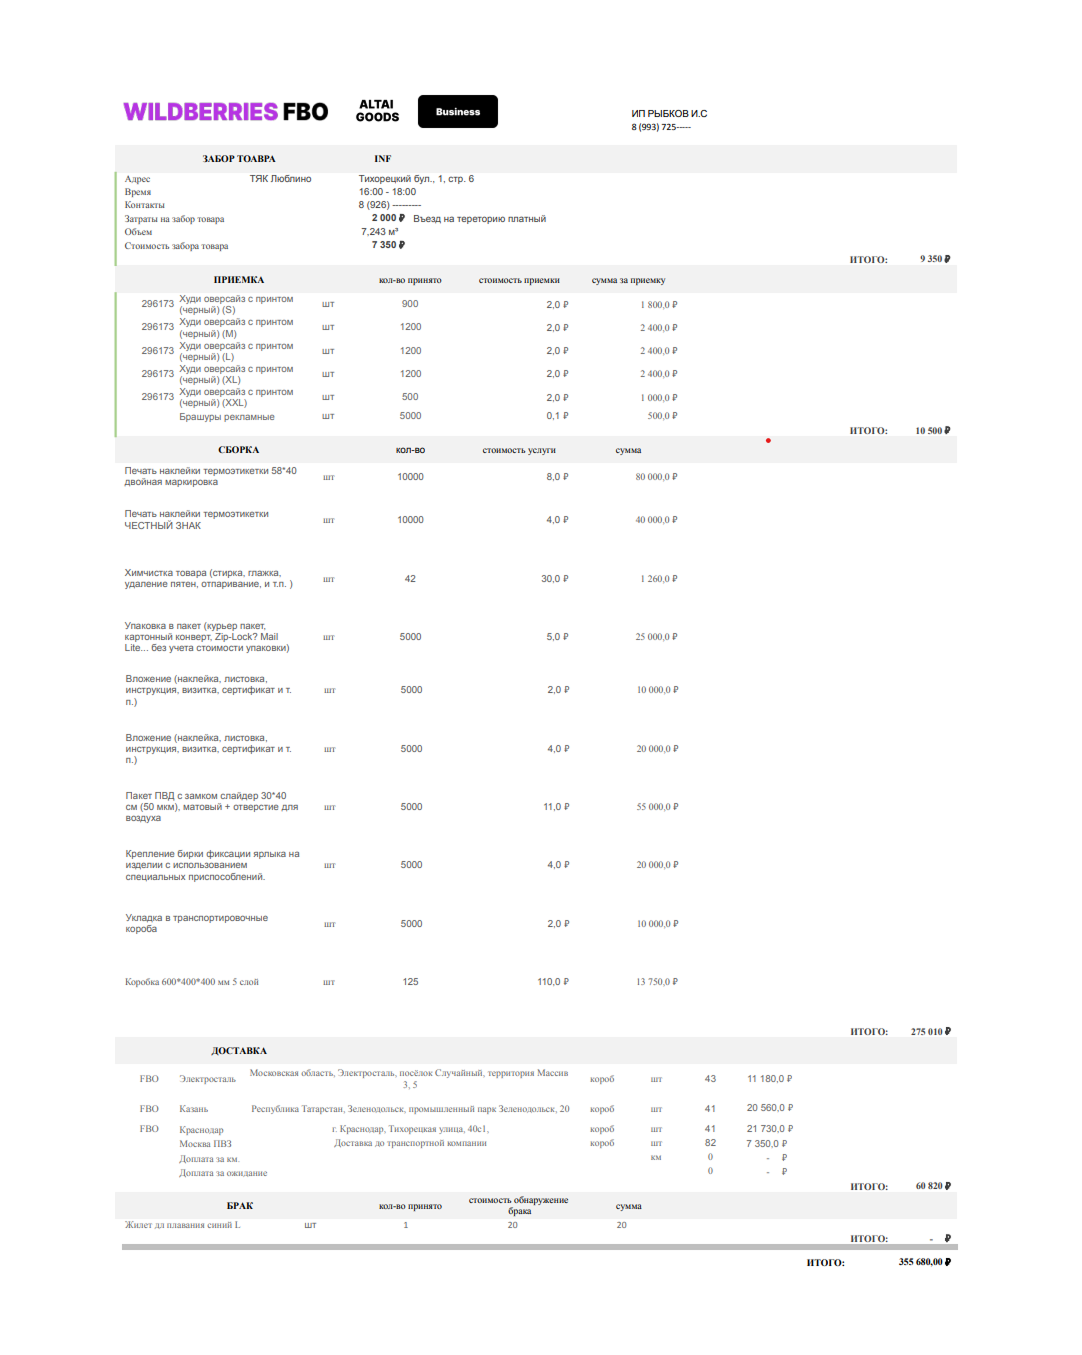Click the amount 40 000,0 ₽

657,520
